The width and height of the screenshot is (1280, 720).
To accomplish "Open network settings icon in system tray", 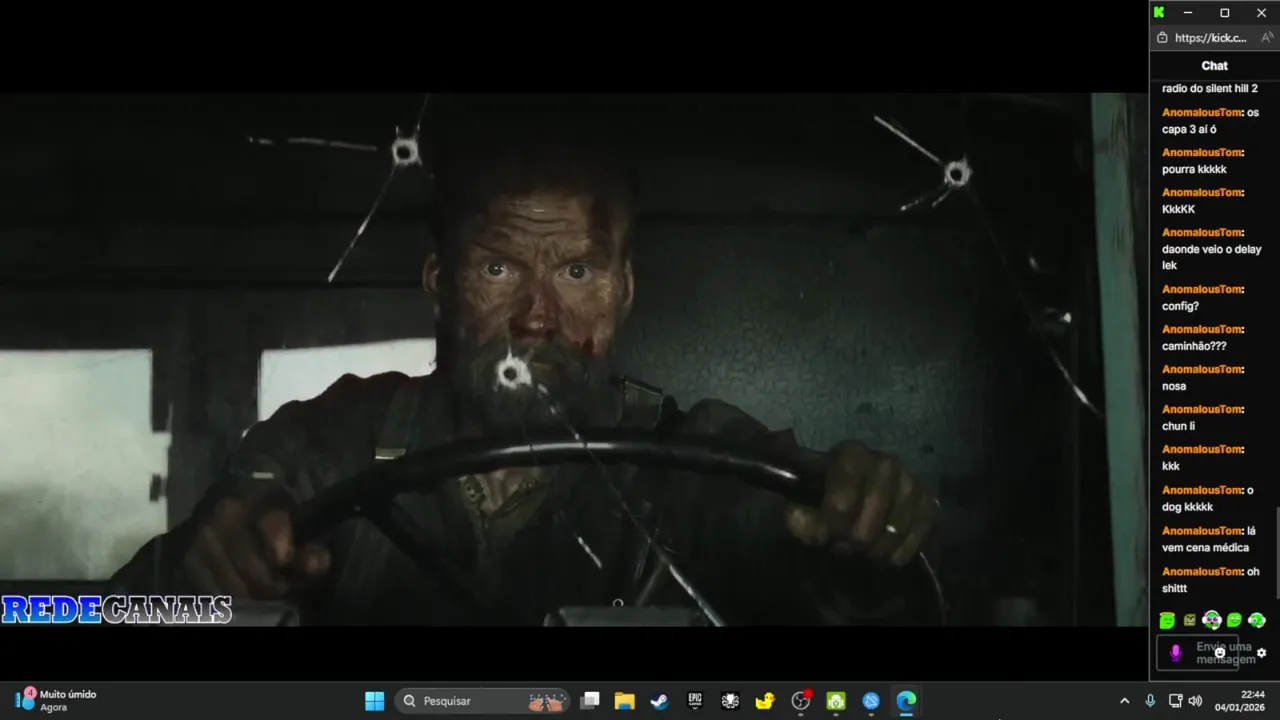I will click(1175, 701).
